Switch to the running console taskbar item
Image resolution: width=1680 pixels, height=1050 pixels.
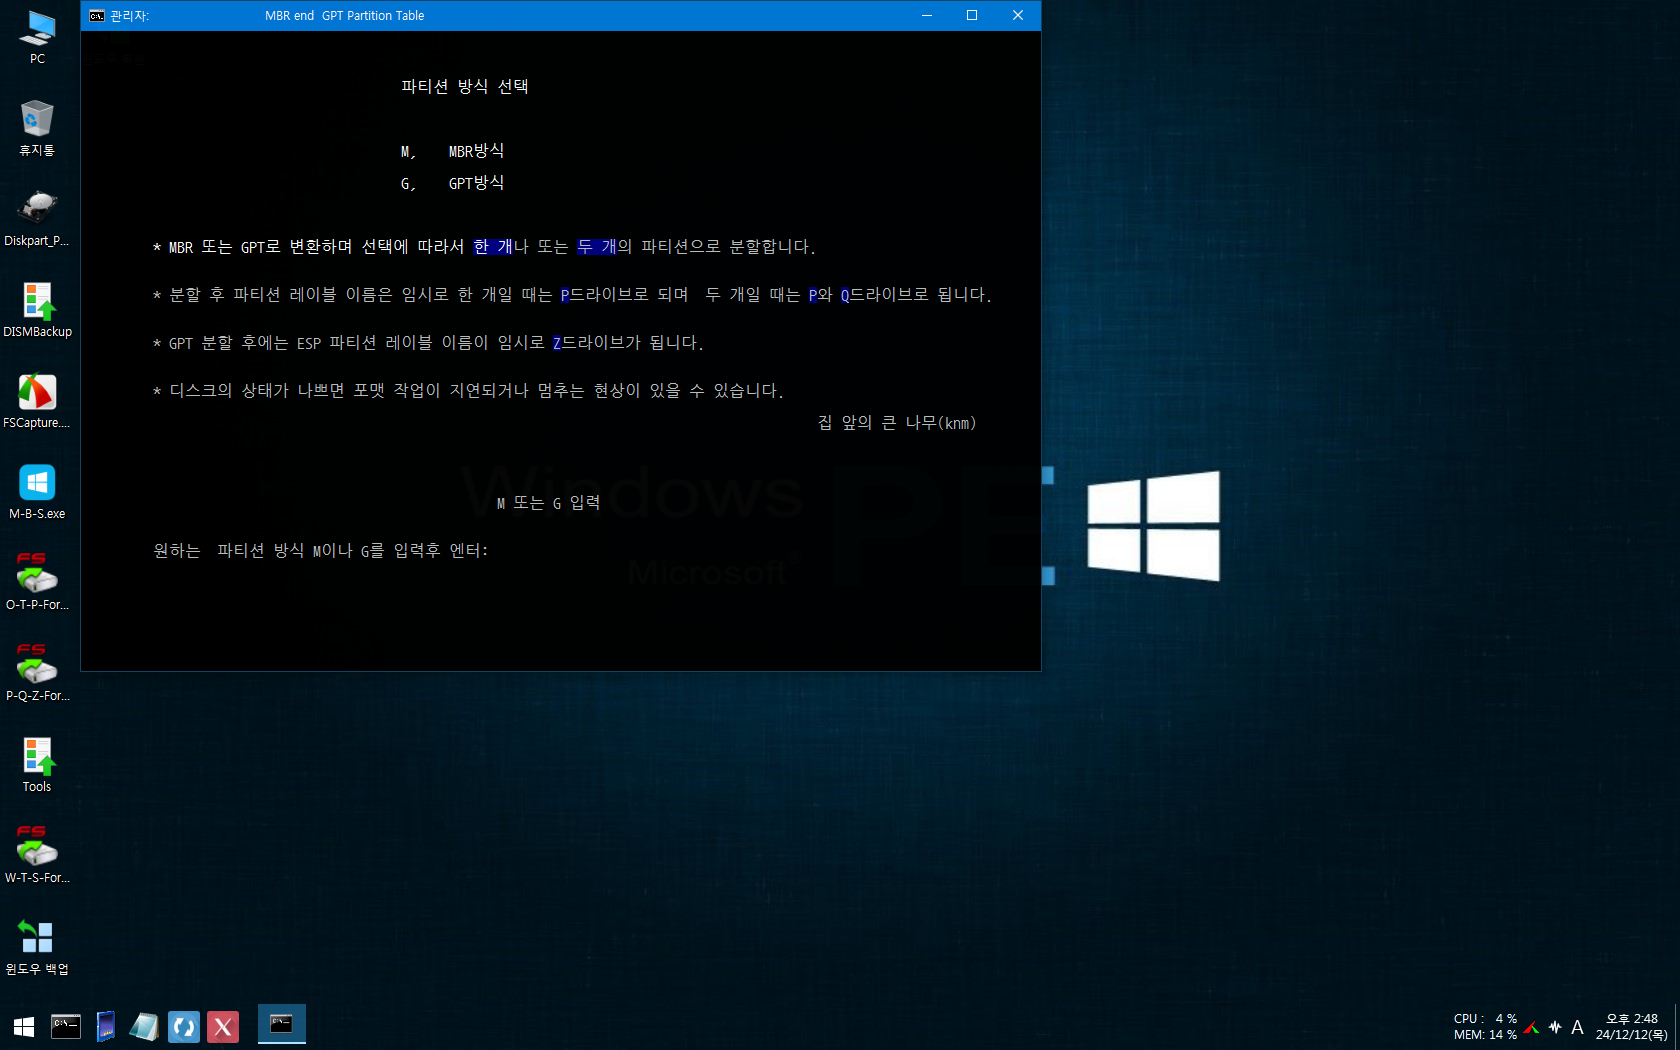point(282,1025)
